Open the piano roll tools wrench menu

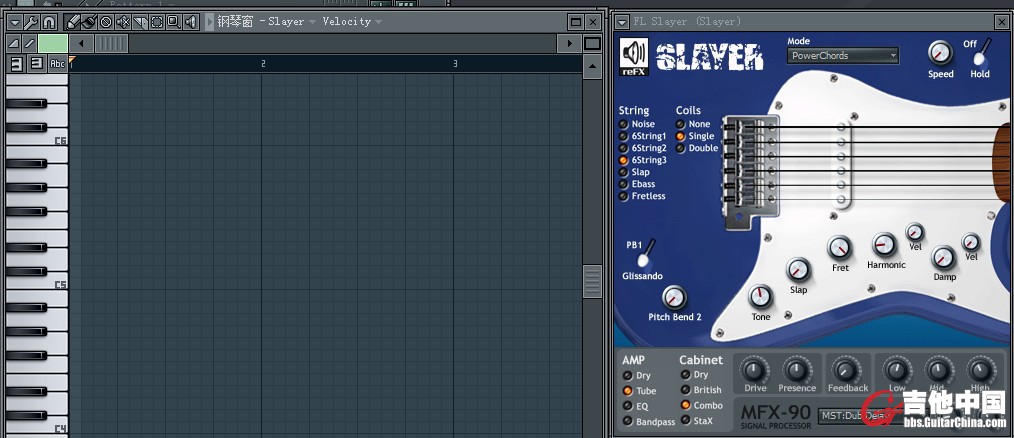pos(31,23)
